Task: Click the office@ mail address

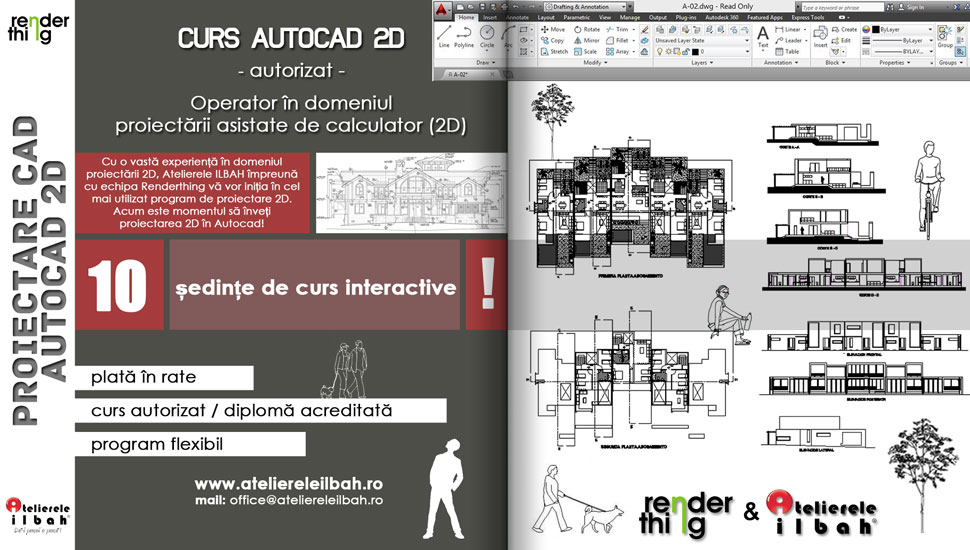Action: [x=306, y=500]
